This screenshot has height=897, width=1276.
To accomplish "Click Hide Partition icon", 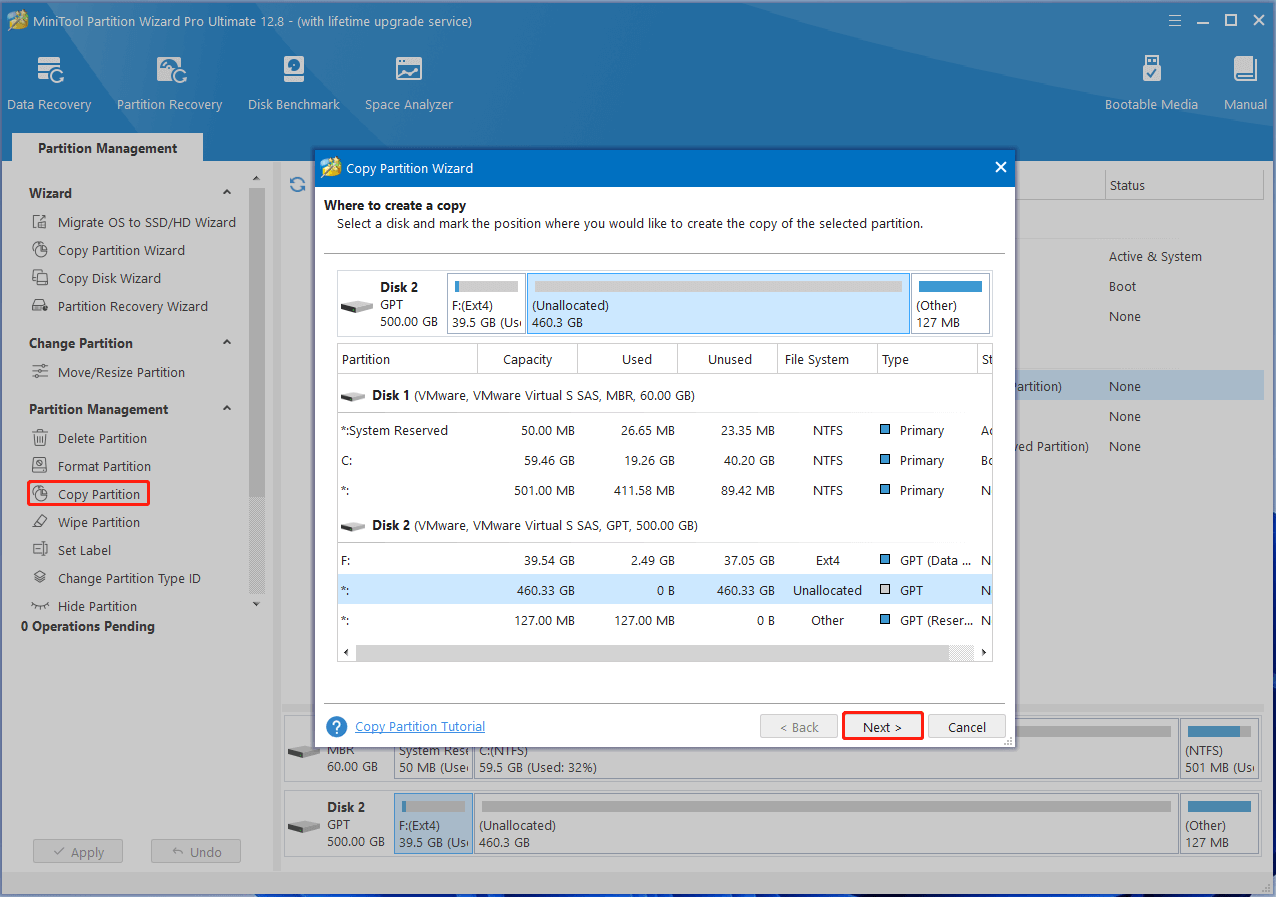I will pos(40,606).
